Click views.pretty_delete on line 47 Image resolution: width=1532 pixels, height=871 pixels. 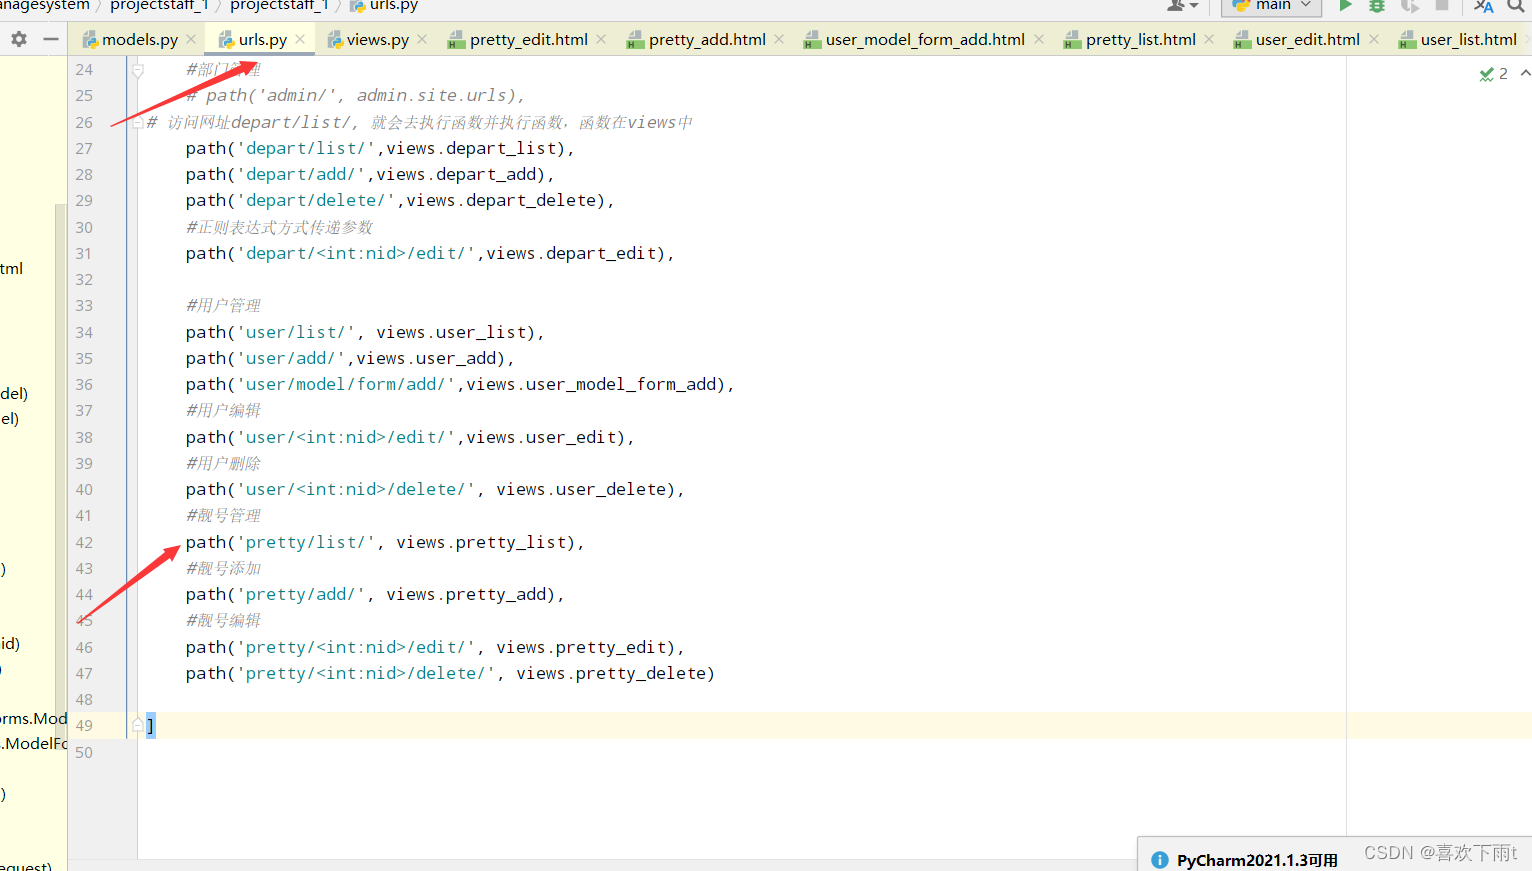[x=611, y=673]
